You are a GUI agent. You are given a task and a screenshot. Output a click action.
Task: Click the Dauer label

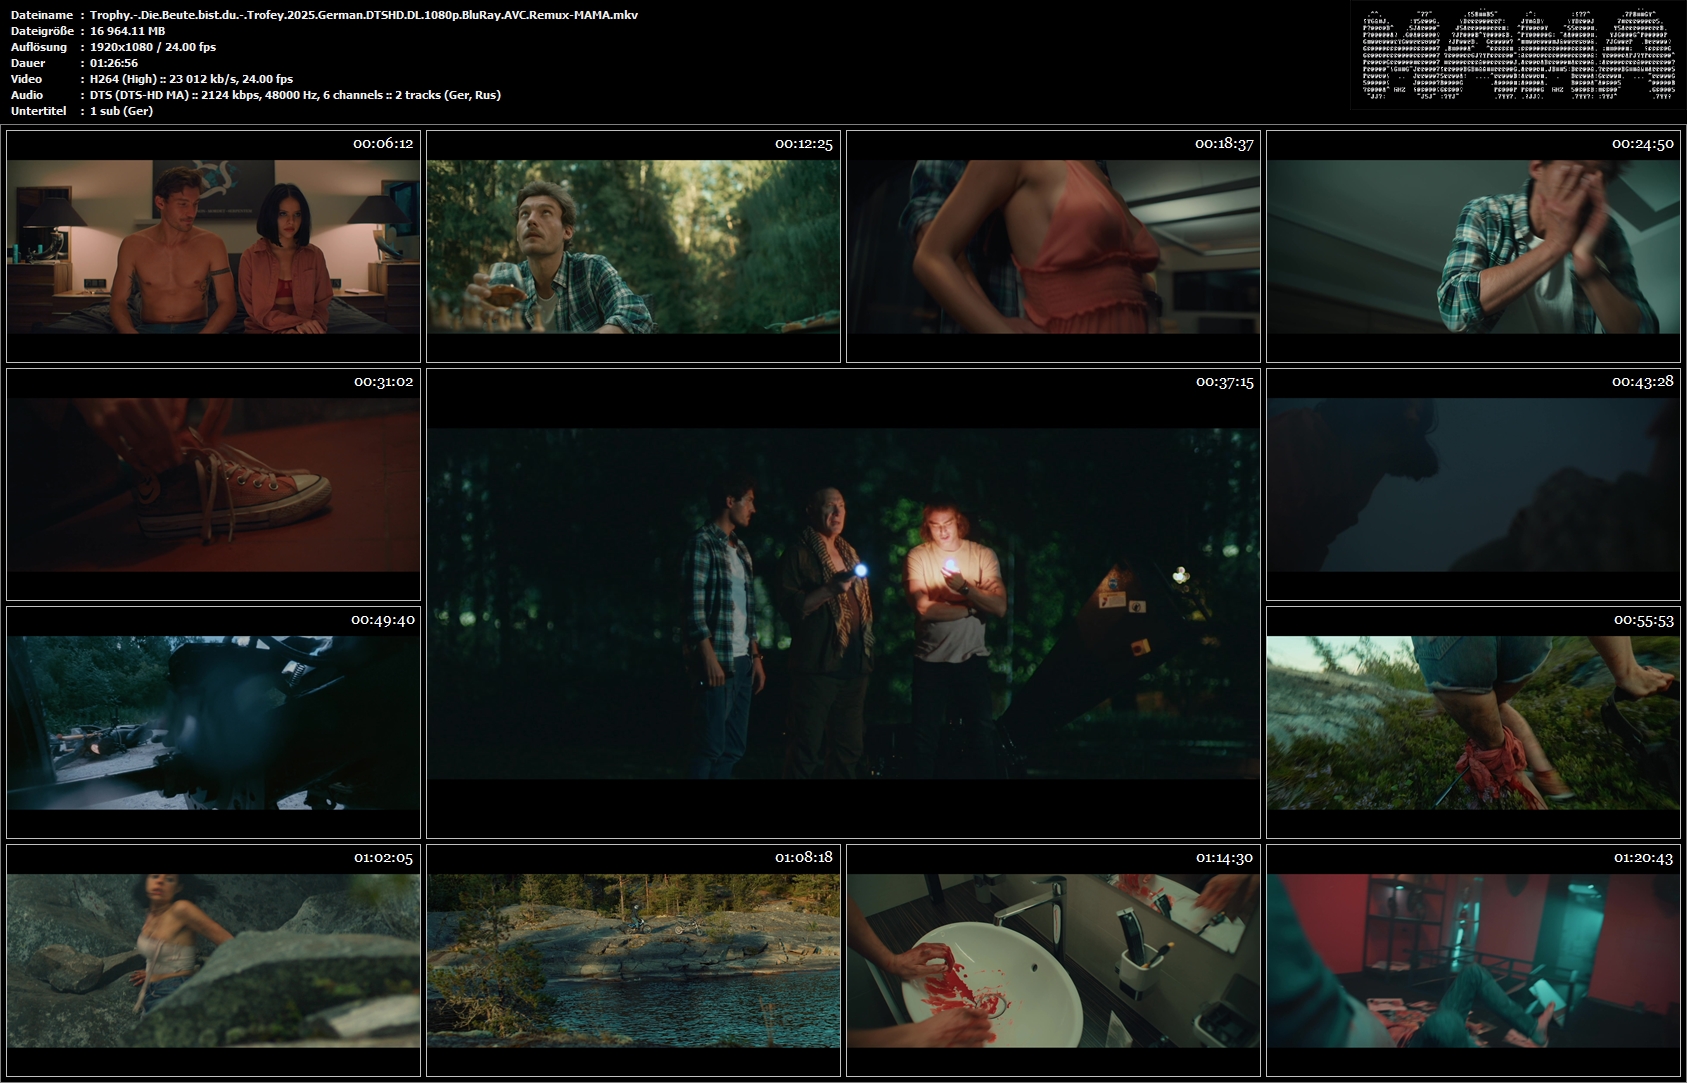click(28, 63)
